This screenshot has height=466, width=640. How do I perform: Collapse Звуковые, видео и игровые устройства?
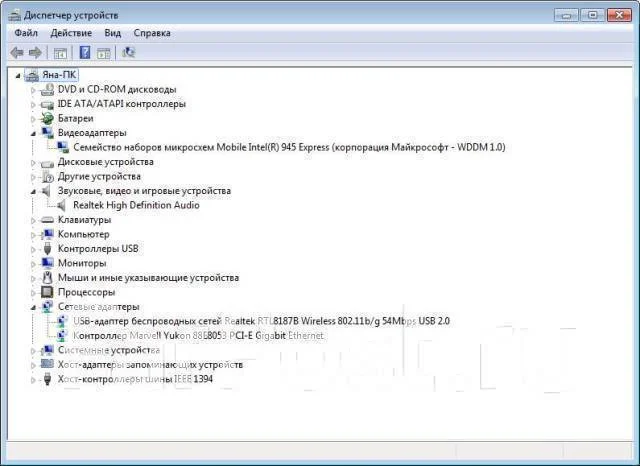(33, 191)
